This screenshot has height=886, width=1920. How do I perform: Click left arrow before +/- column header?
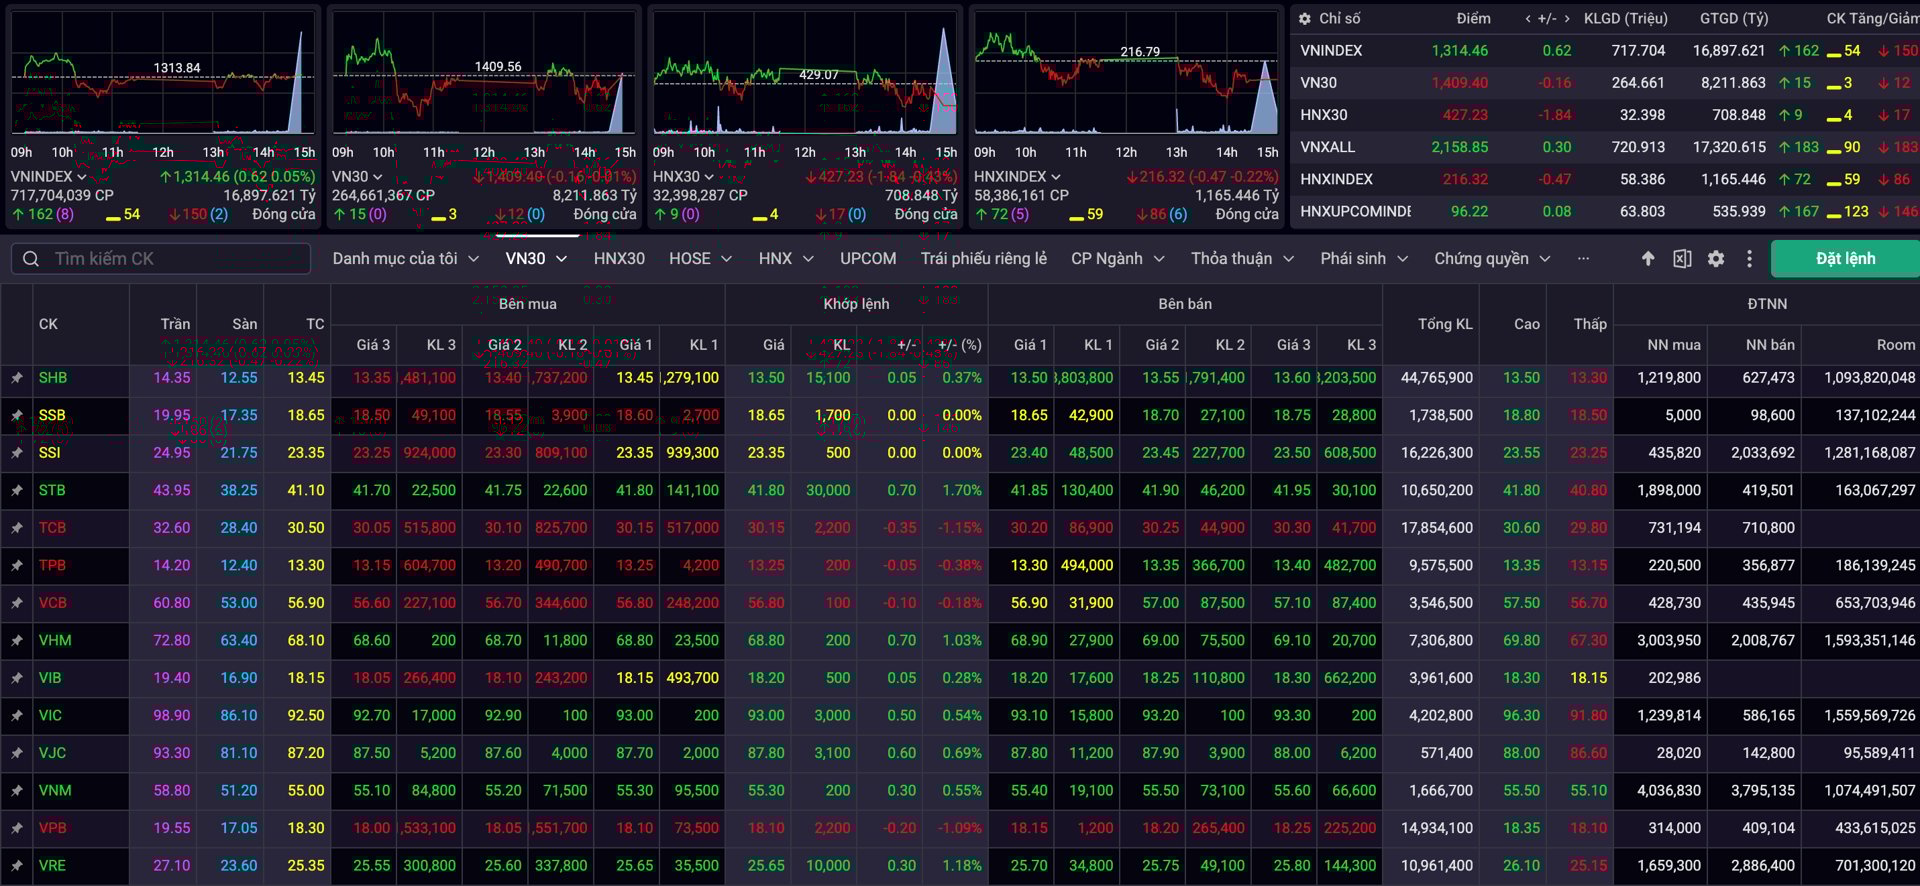point(1527,19)
